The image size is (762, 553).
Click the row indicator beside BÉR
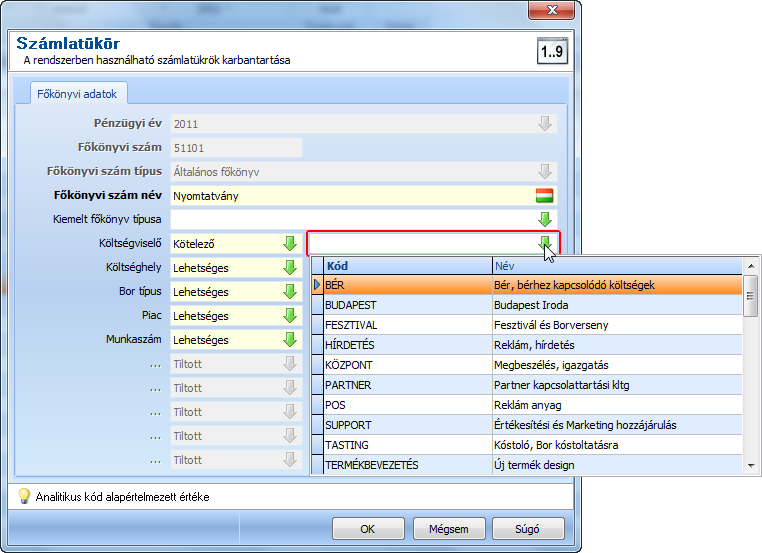[317, 285]
